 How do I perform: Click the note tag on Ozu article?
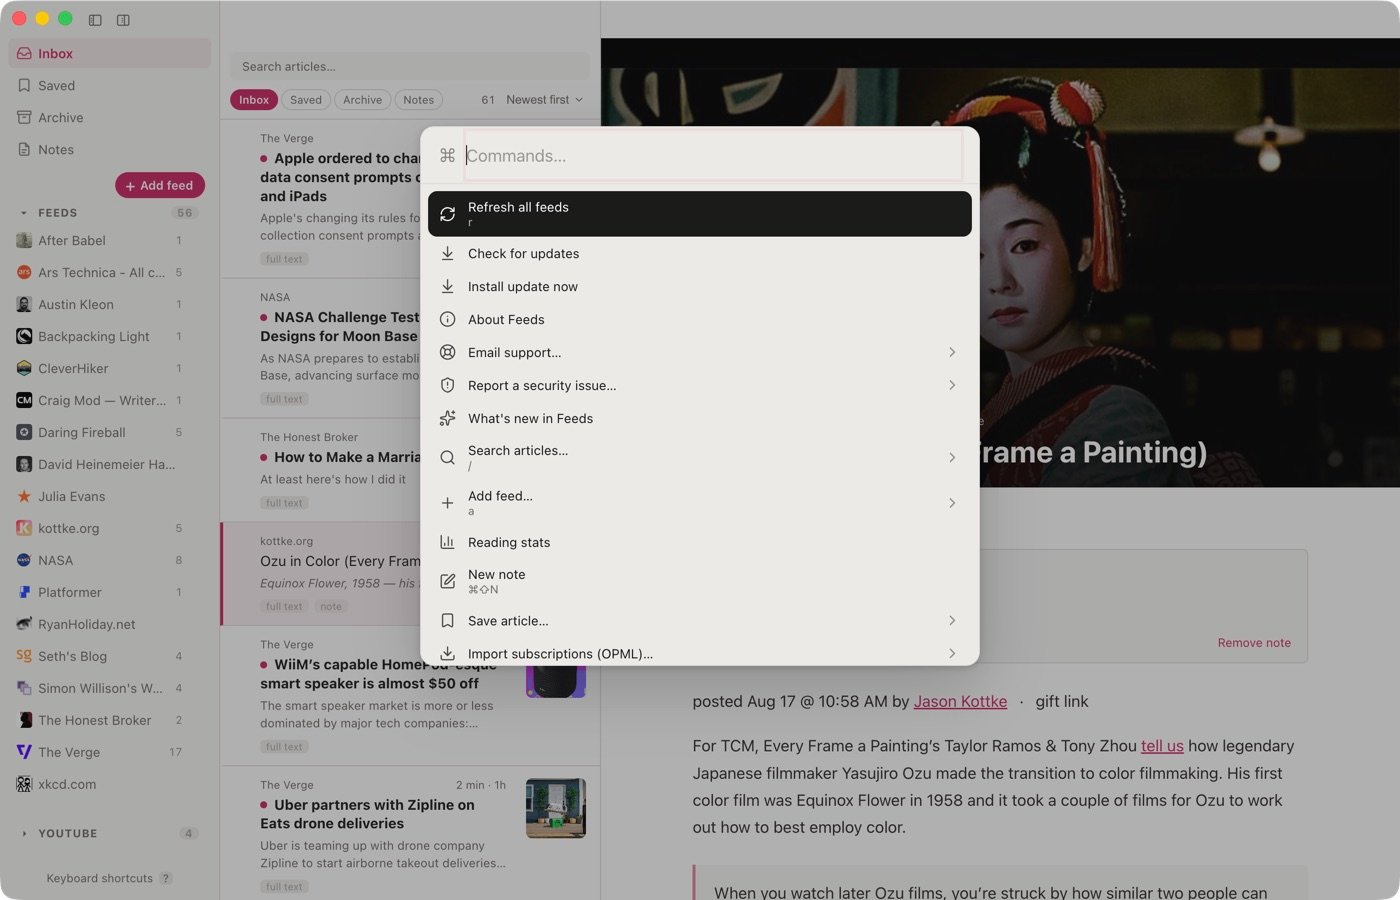click(331, 607)
